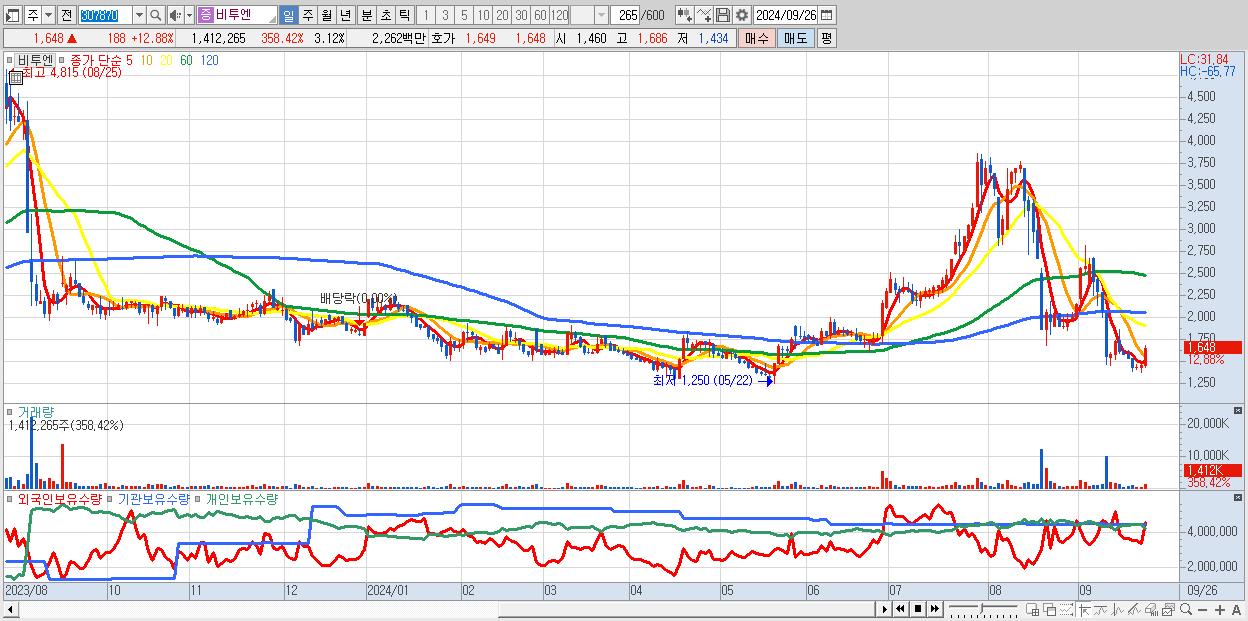This screenshot has height=621, width=1248.
Task: Click the fast-forward button in bottom playback controls
Action: 934,609
